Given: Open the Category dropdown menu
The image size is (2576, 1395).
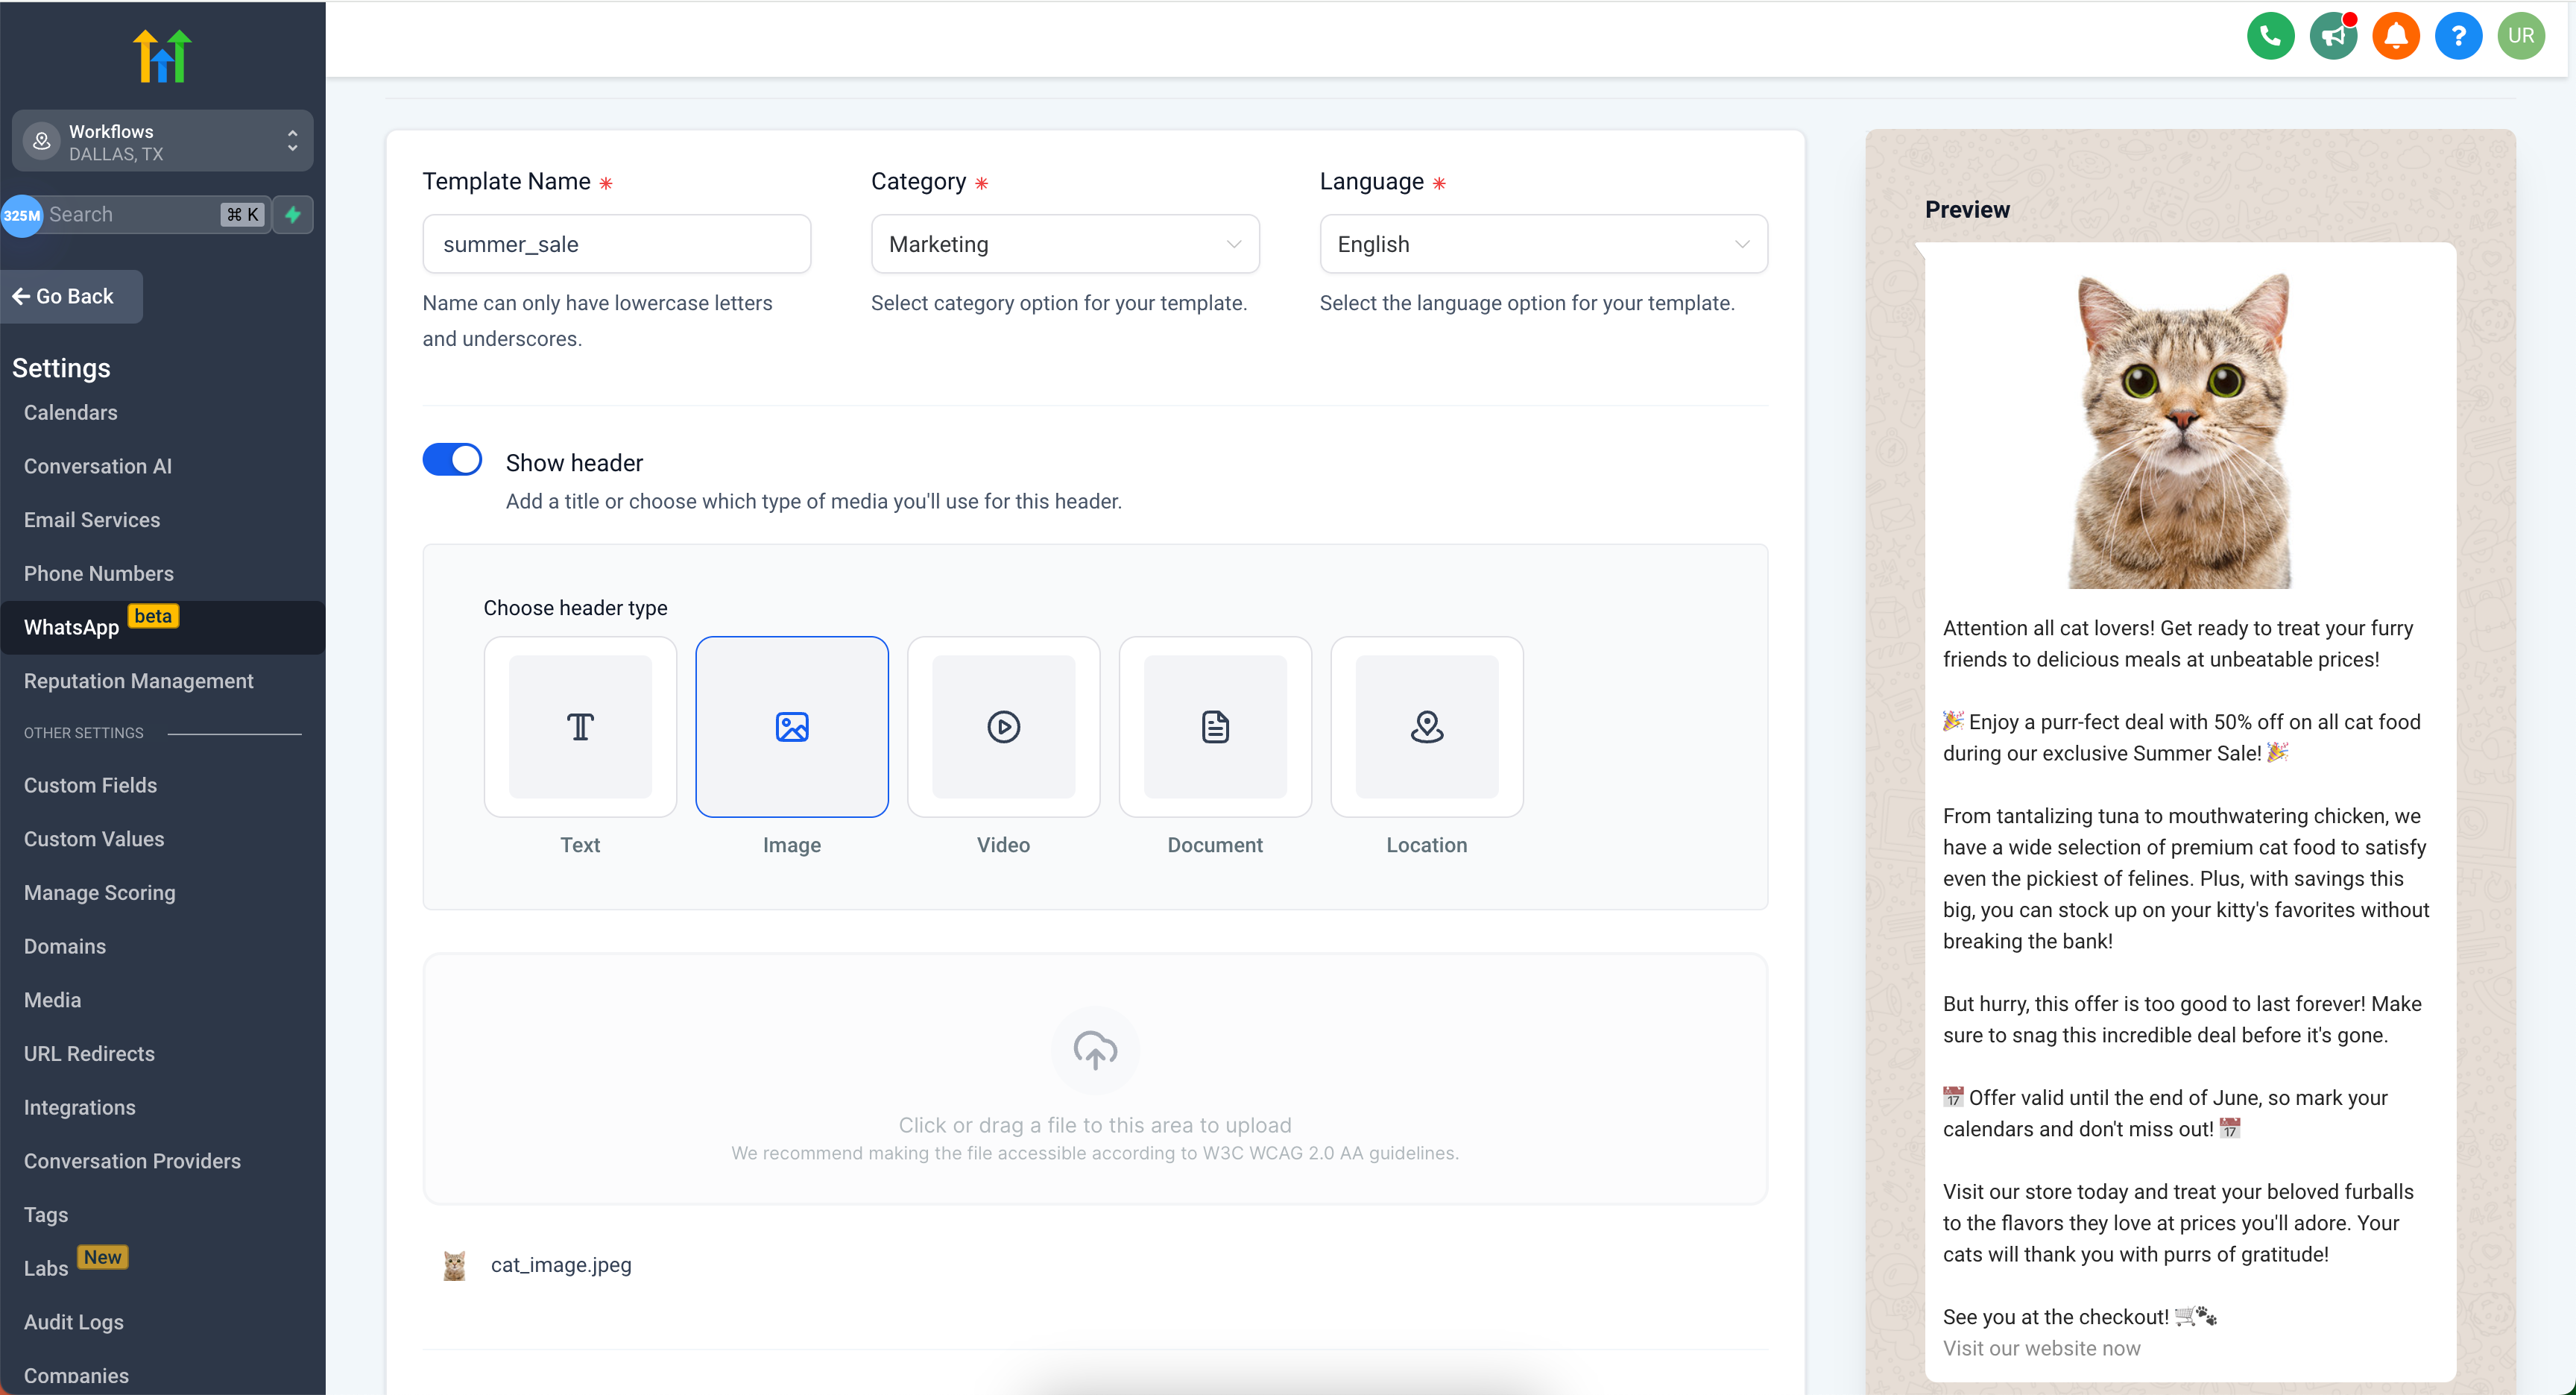Looking at the screenshot, I should 1064,244.
